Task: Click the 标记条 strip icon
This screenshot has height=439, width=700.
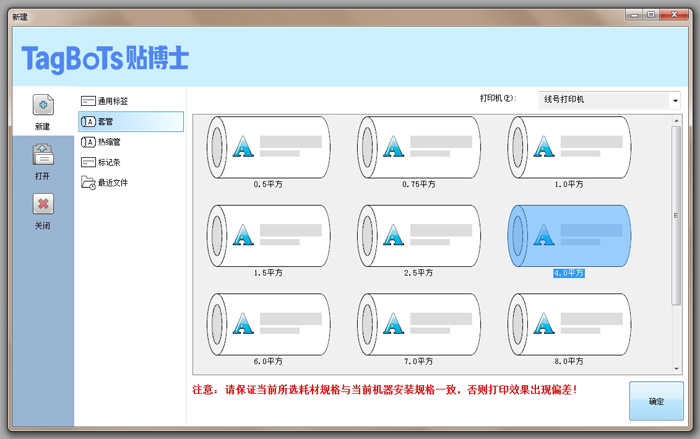Action: [x=88, y=162]
